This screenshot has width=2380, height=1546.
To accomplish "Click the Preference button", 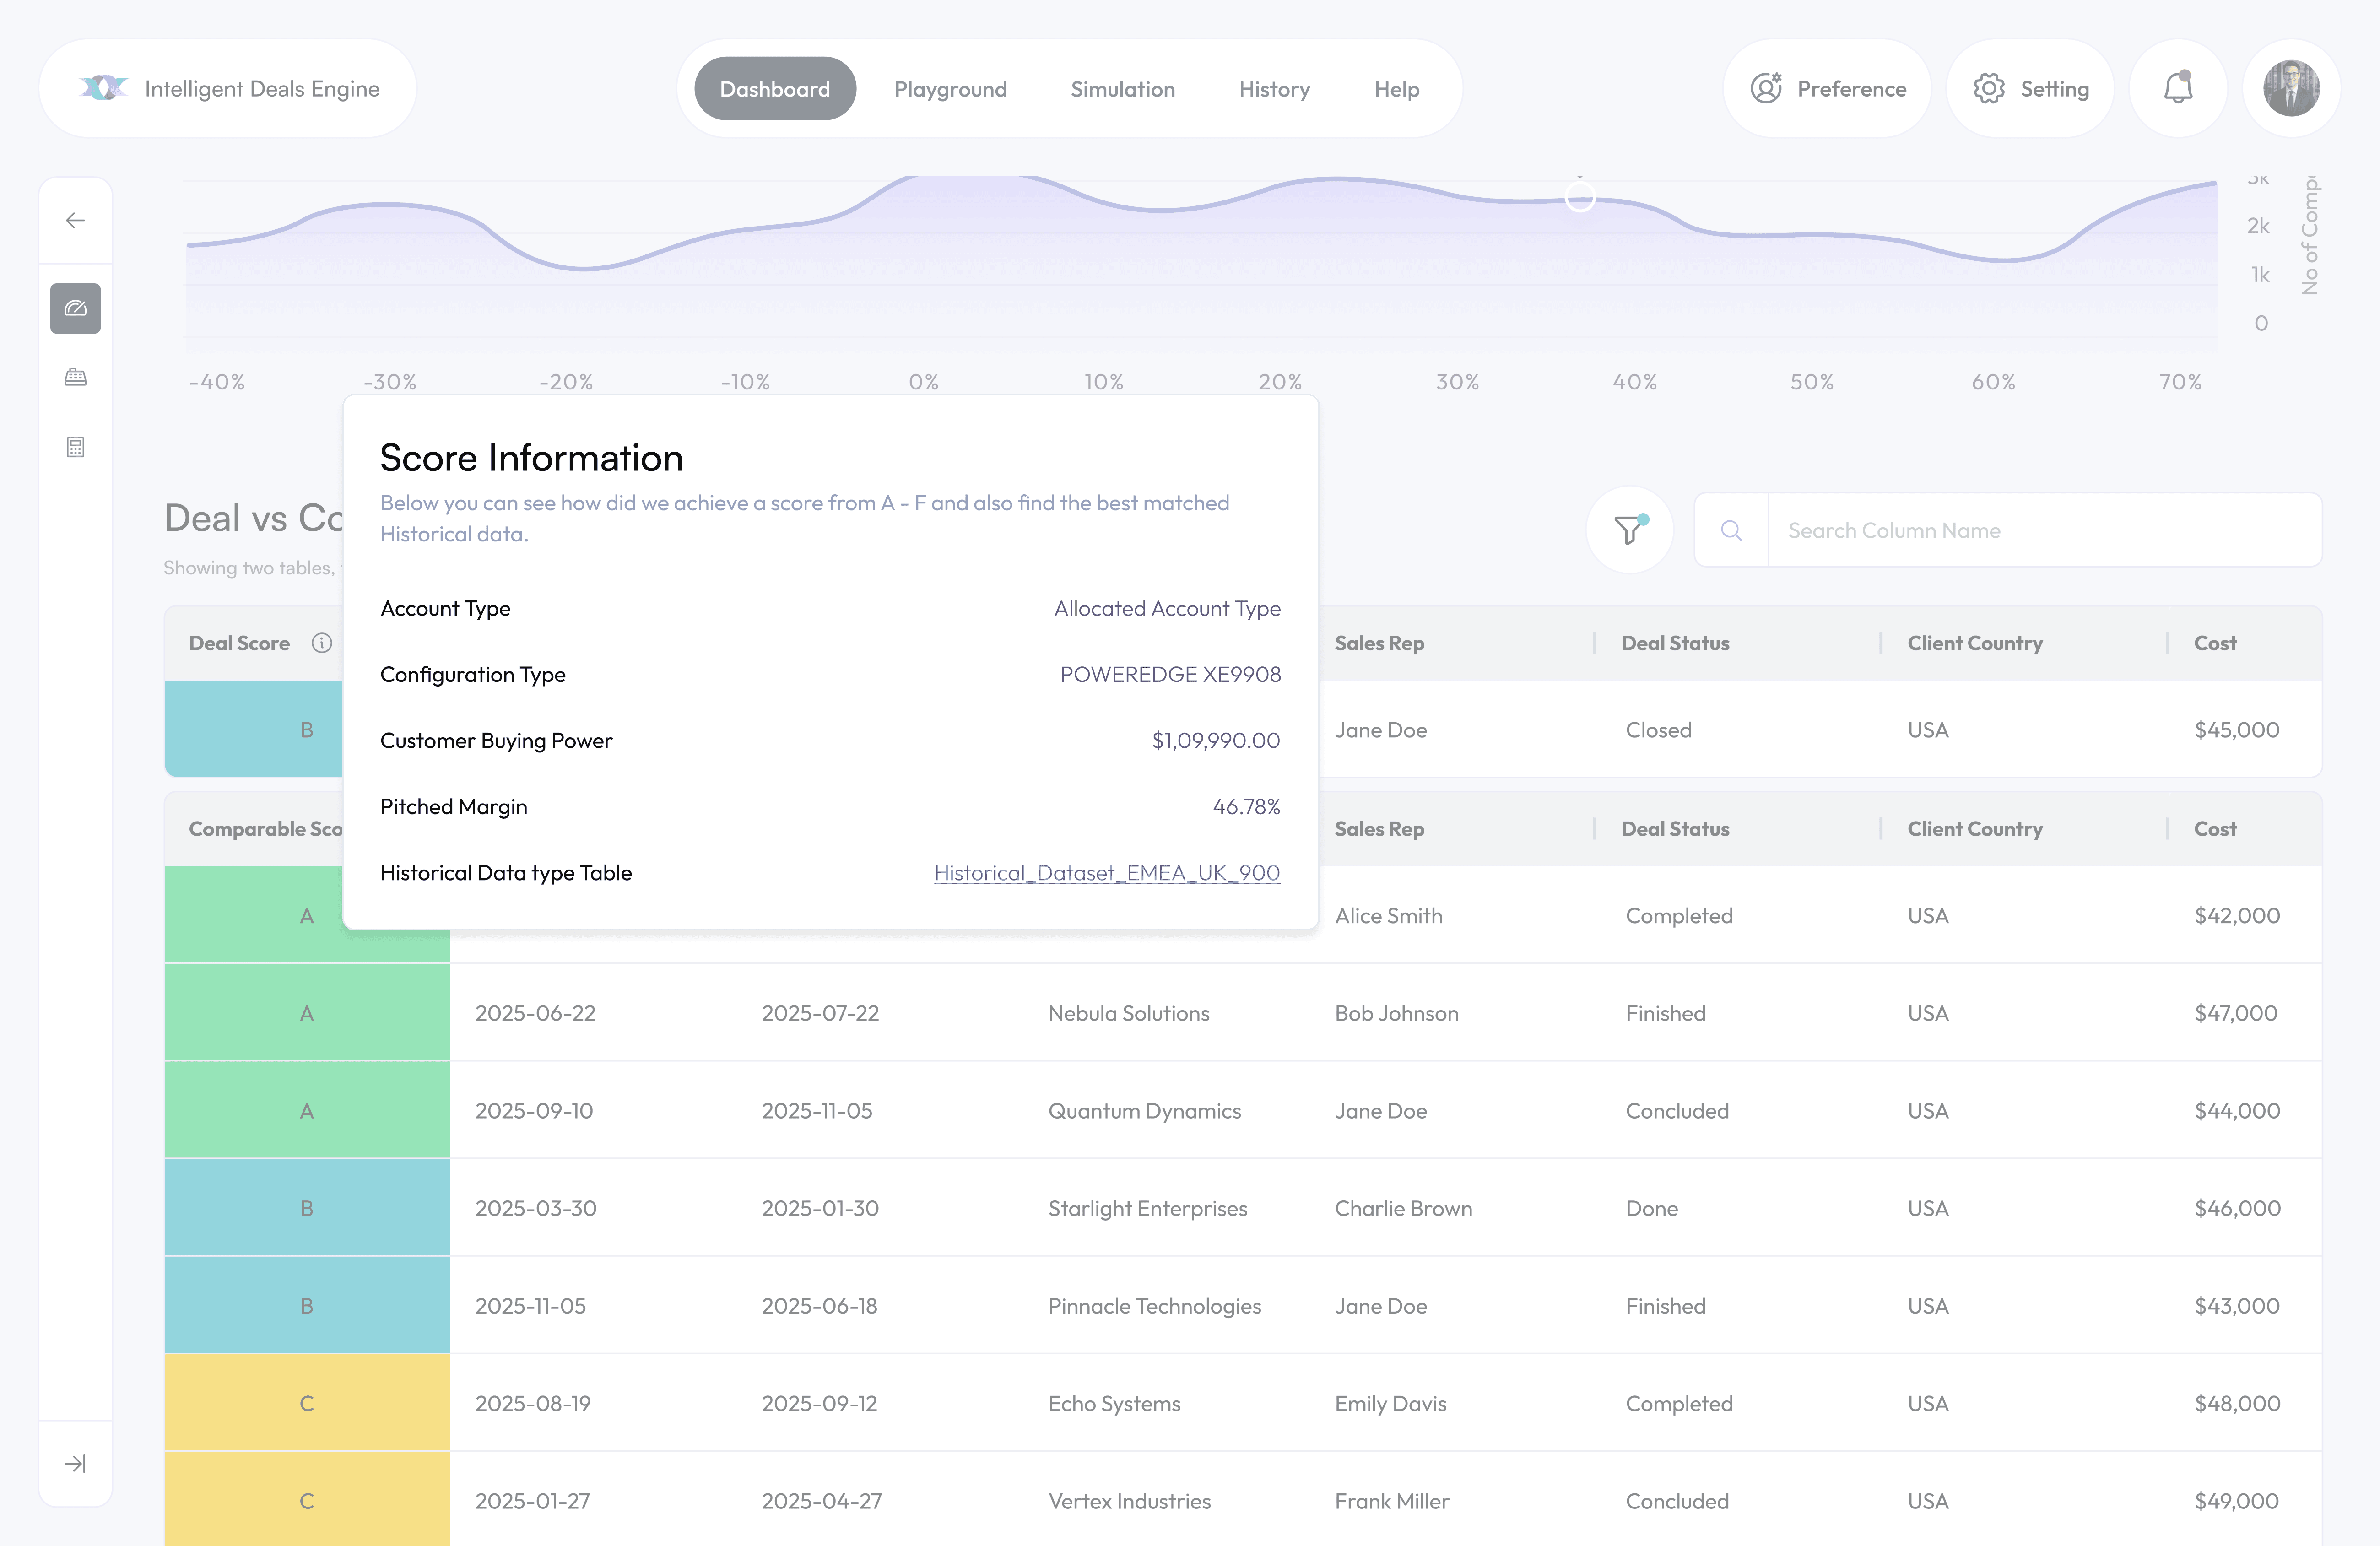I will (x=1827, y=88).
